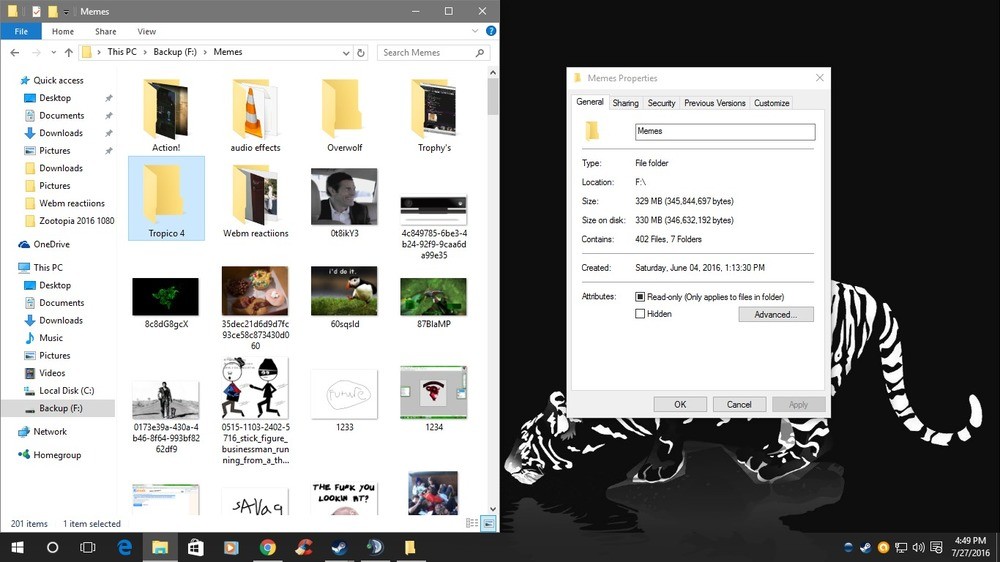Click the search magnifier icon
The width and height of the screenshot is (1000, 562).
(480, 52)
